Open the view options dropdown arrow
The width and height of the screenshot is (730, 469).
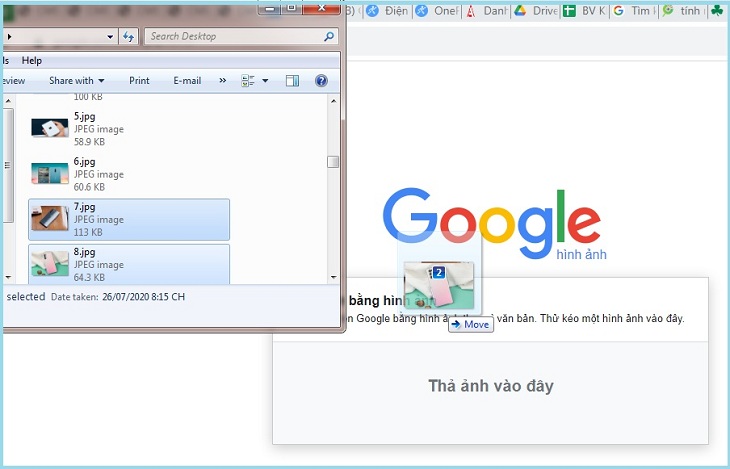(x=265, y=81)
